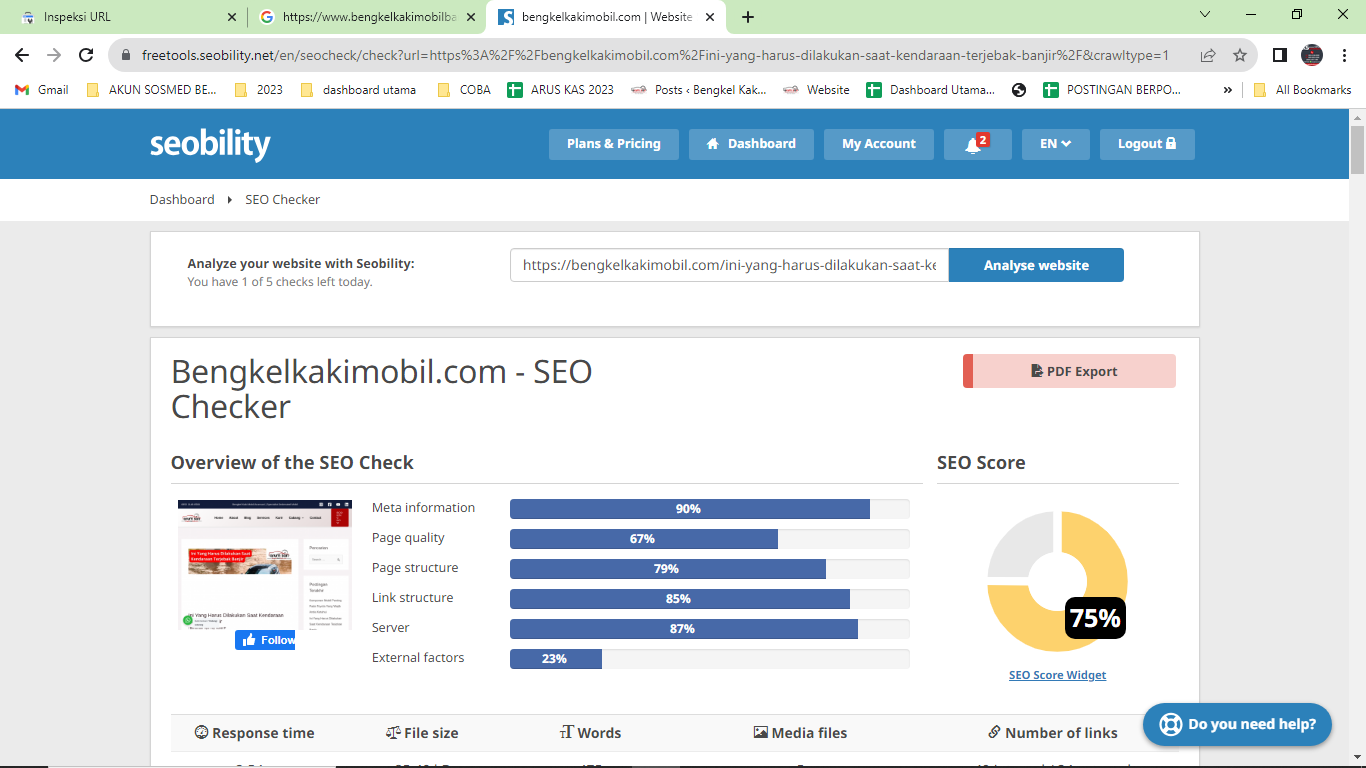Screen dimensions: 1366x768
Task: Log out with the Logout button
Action: (1147, 144)
